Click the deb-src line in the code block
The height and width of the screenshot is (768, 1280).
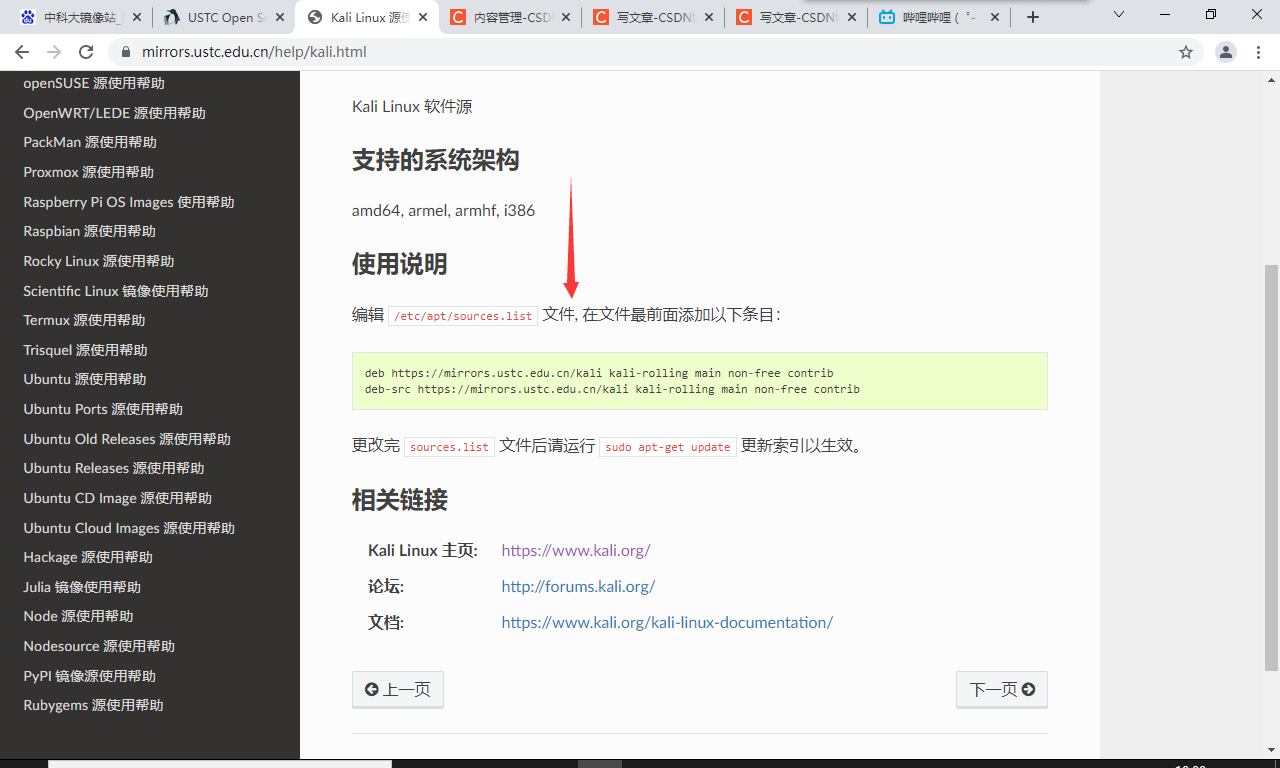[x=612, y=389]
